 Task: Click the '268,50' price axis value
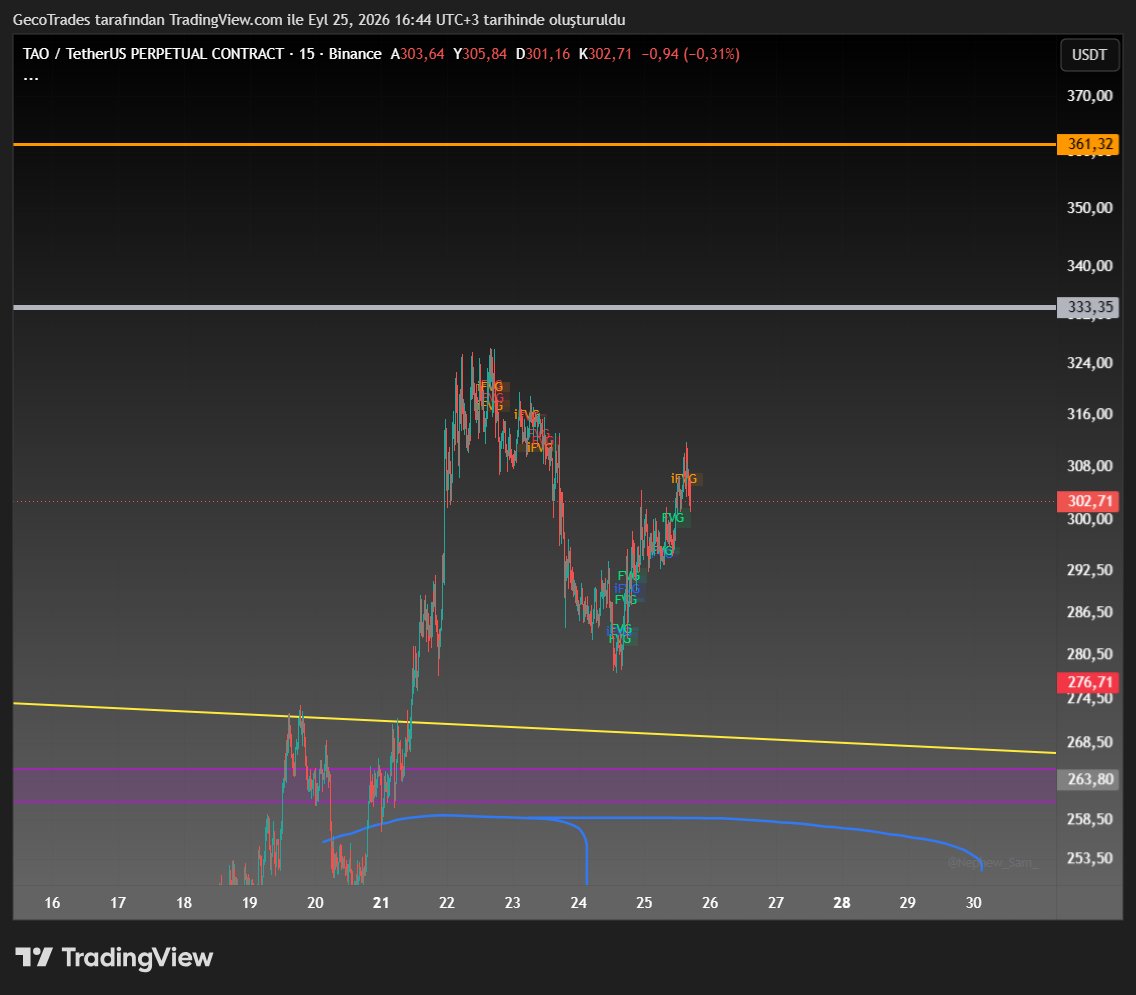tap(1089, 742)
